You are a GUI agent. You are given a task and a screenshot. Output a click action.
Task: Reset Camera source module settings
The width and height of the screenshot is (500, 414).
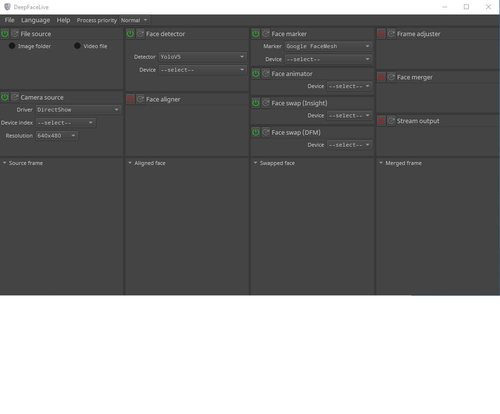tap(15, 97)
